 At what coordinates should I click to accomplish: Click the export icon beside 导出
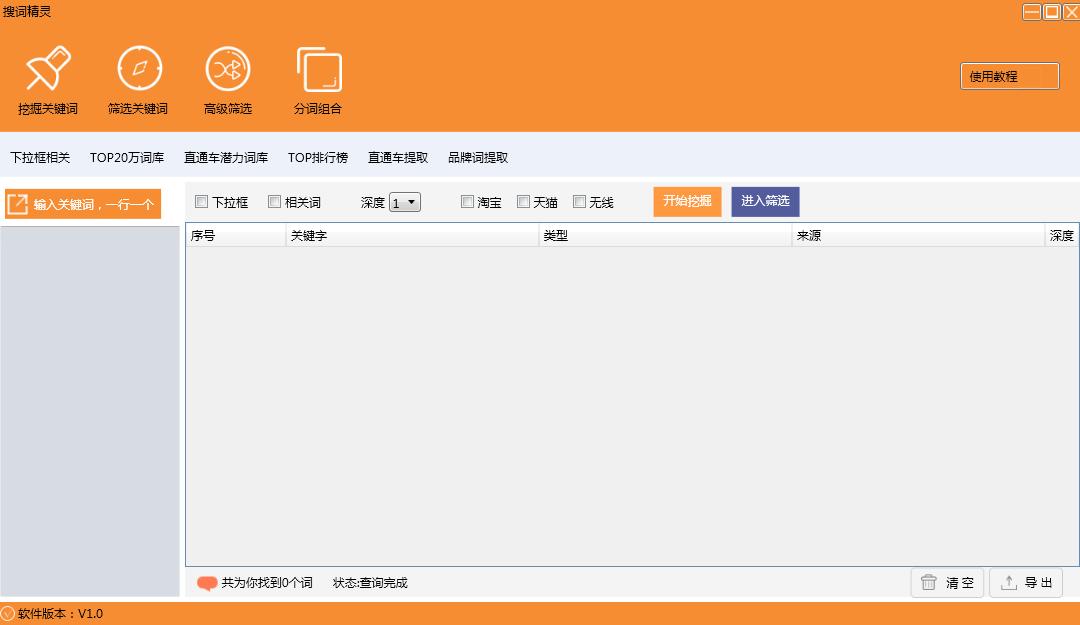1009,583
